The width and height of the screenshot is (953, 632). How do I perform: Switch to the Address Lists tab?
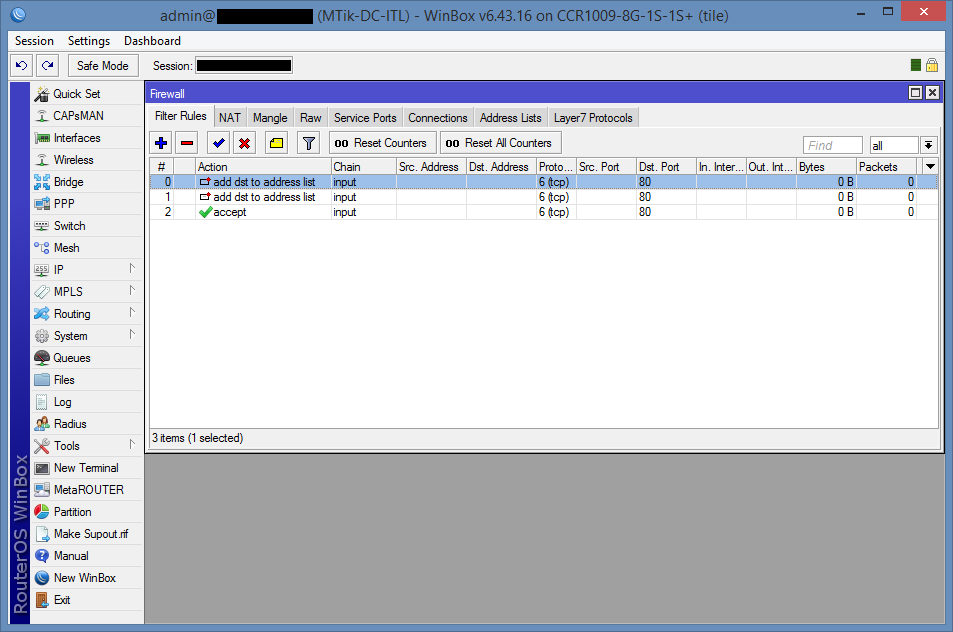(x=511, y=118)
